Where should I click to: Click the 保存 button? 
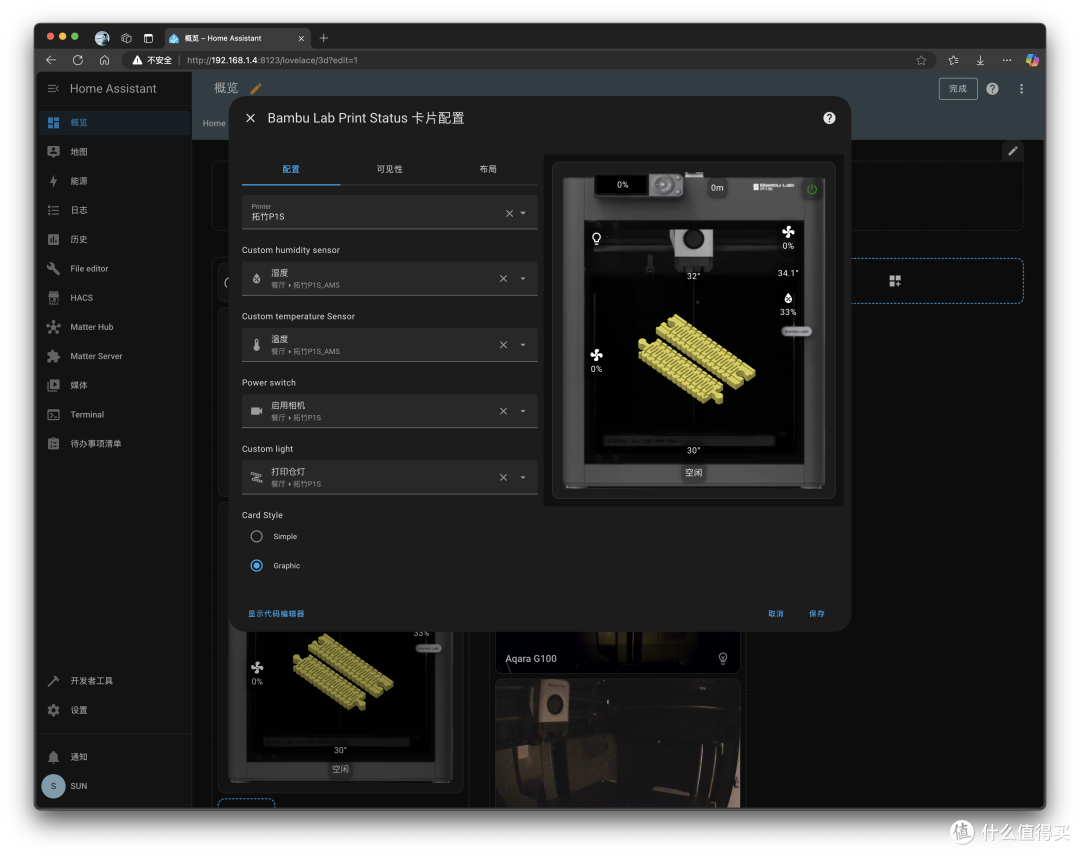[x=817, y=613]
